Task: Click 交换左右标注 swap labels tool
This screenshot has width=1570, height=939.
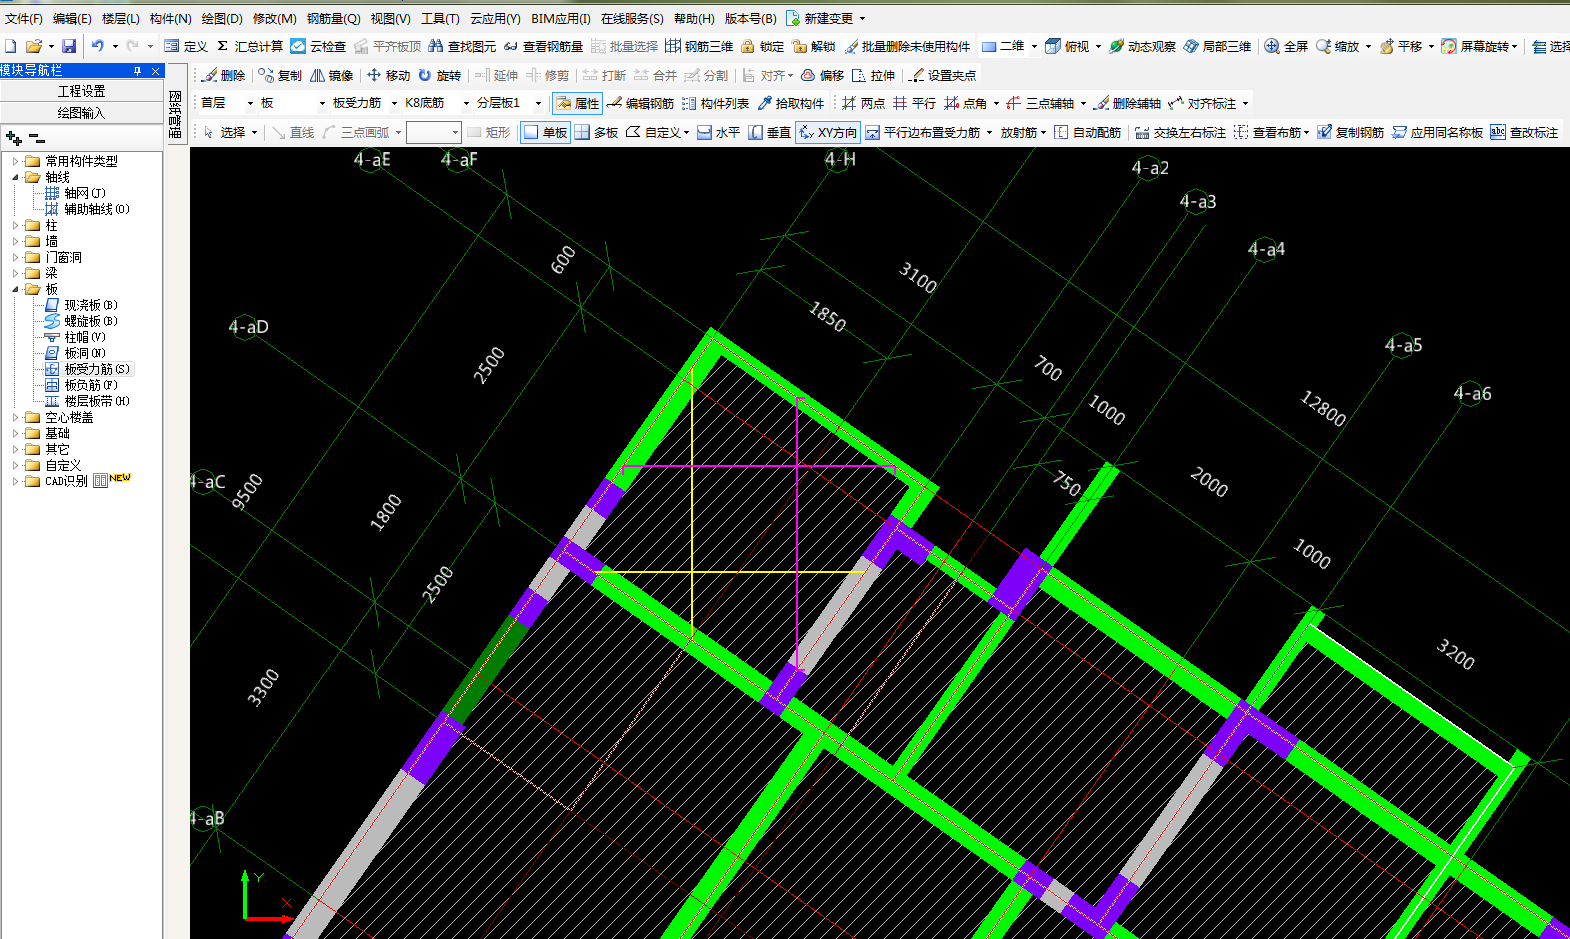Action: 1180,132
